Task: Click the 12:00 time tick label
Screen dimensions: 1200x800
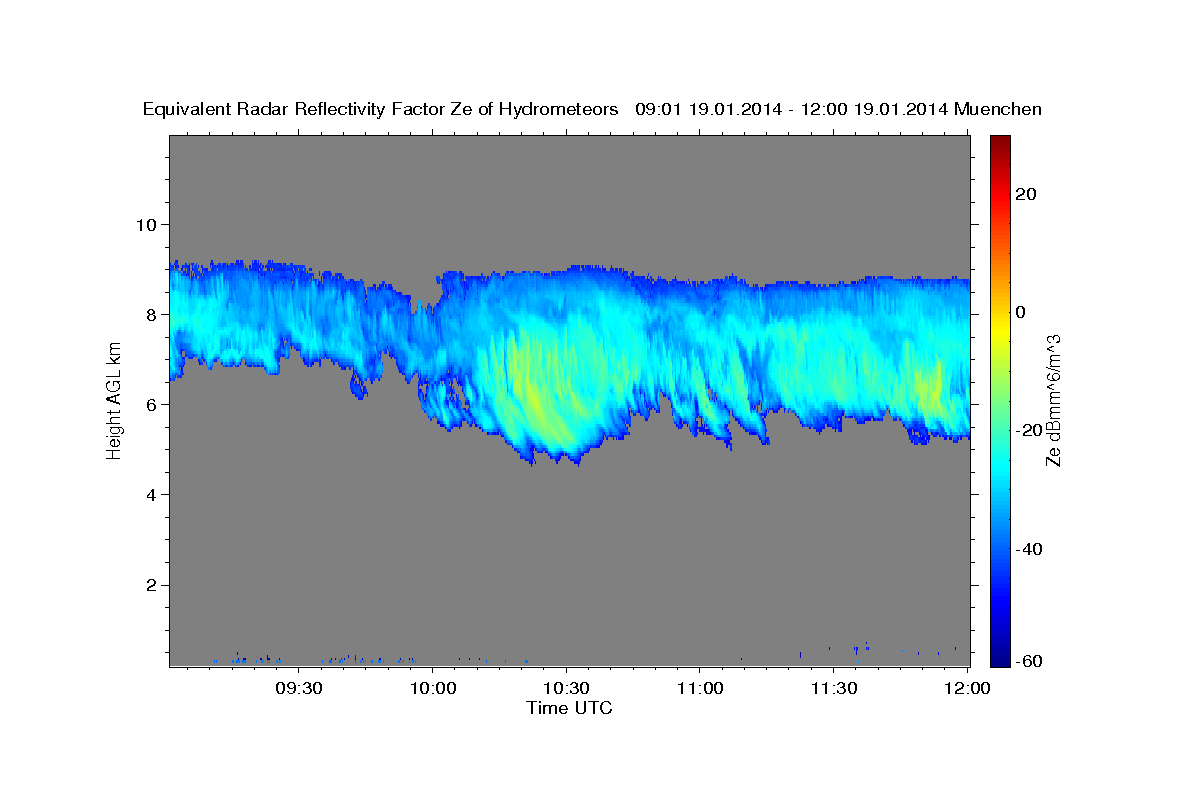Action: tap(967, 688)
